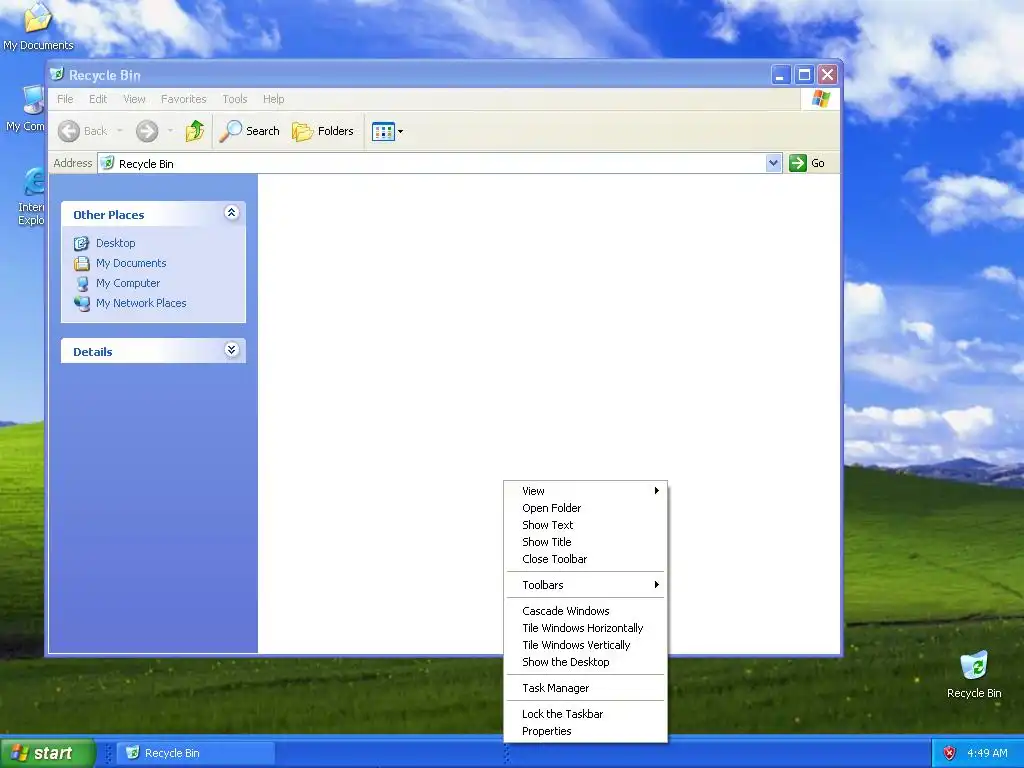Open the Tools menu

(234, 99)
